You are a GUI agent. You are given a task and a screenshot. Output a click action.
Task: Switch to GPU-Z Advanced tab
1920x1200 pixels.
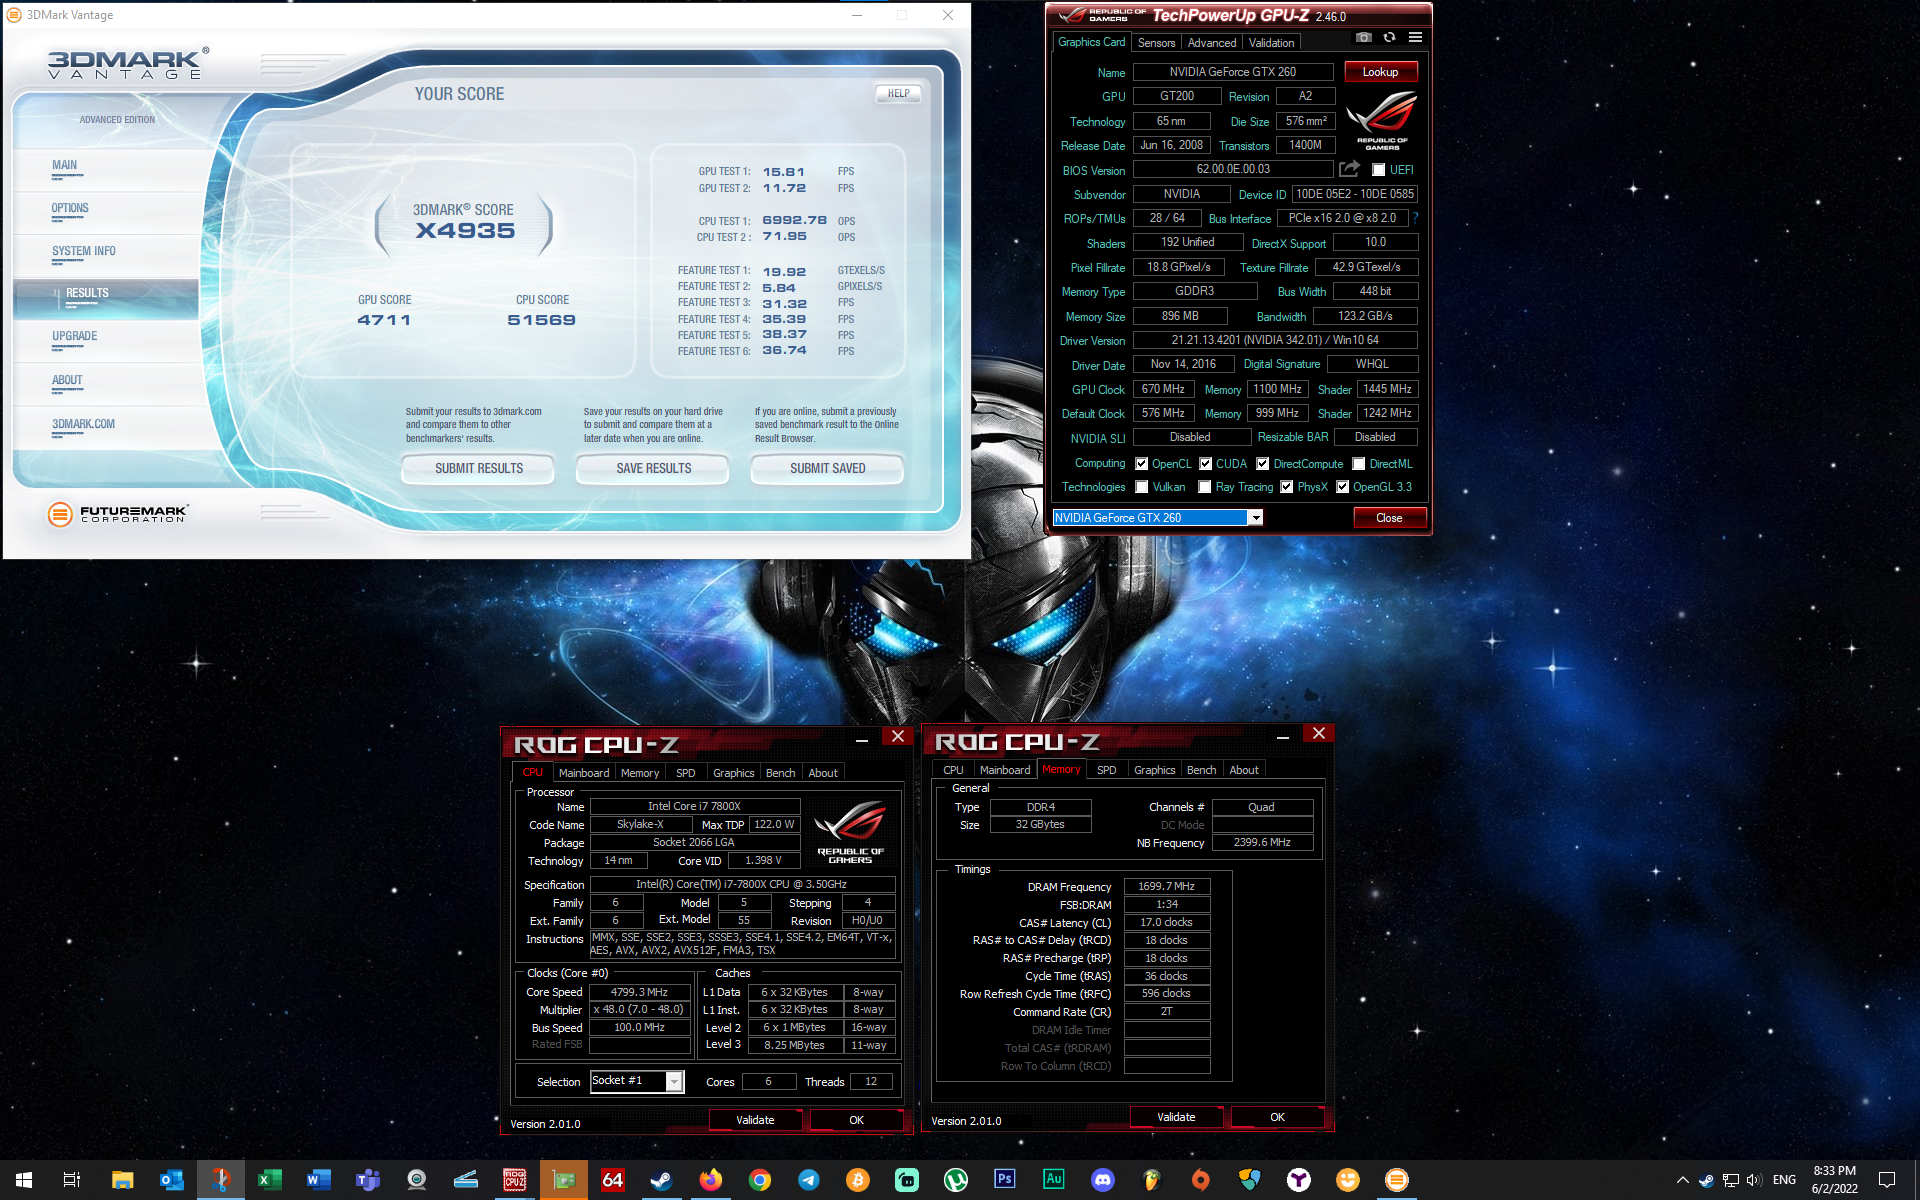coord(1211,43)
